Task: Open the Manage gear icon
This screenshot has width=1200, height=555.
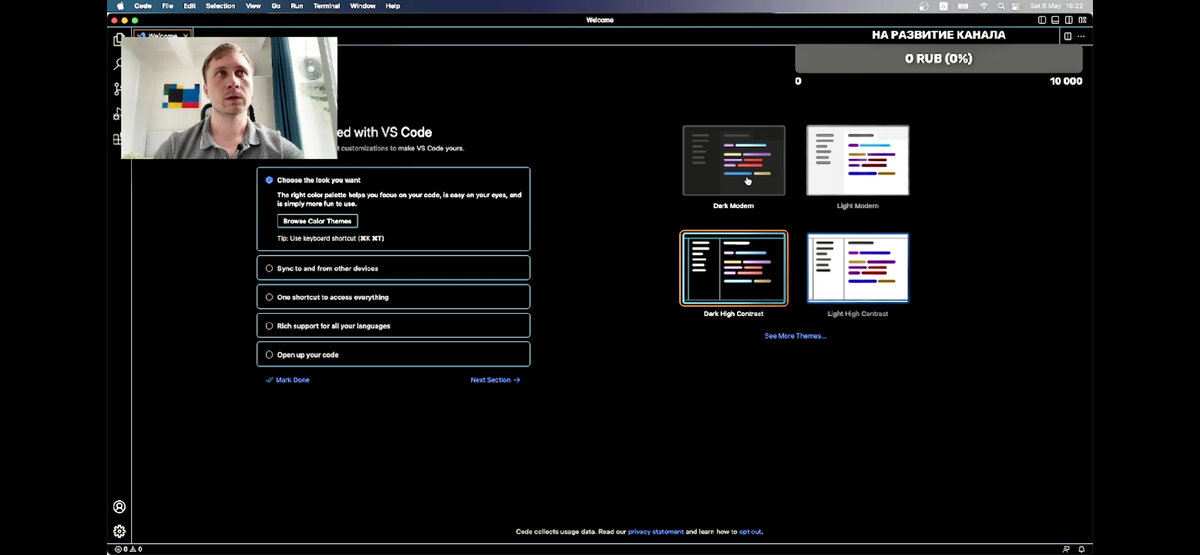Action: pos(119,531)
